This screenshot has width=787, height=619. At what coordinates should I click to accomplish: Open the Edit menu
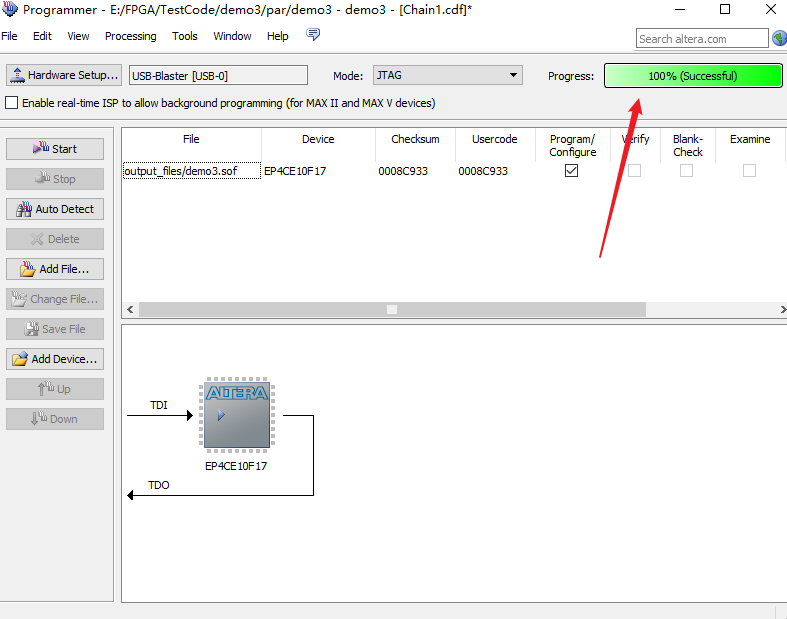click(x=42, y=36)
